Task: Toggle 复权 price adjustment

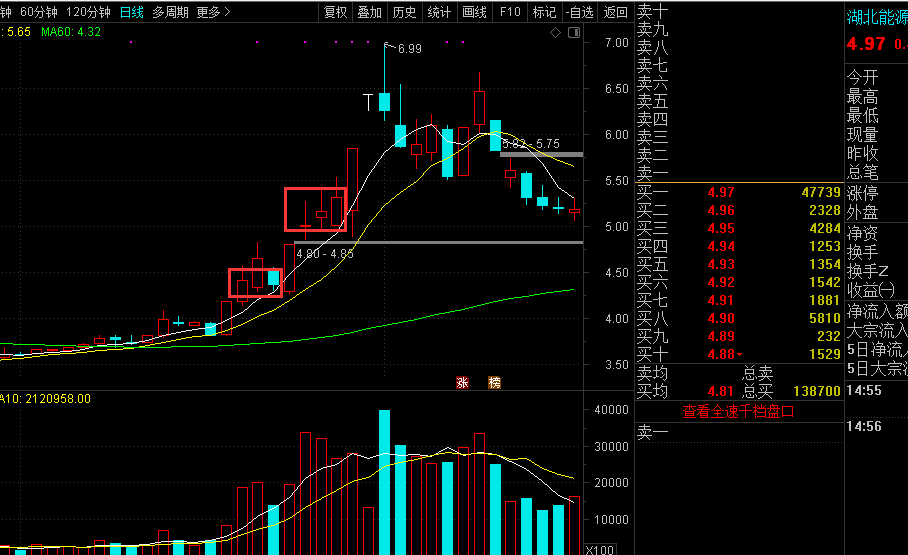Action: [336, 12]
